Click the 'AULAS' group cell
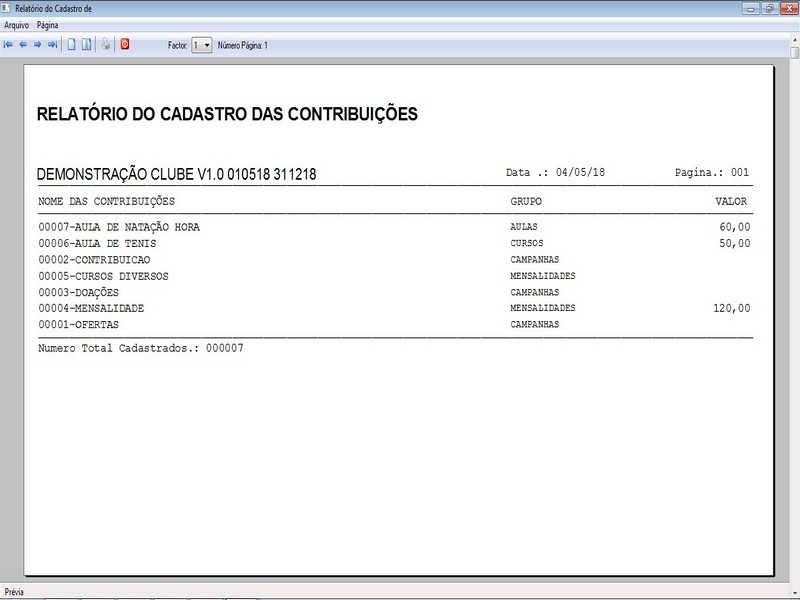This screenshot has height=600, width=800. point(524,227)
